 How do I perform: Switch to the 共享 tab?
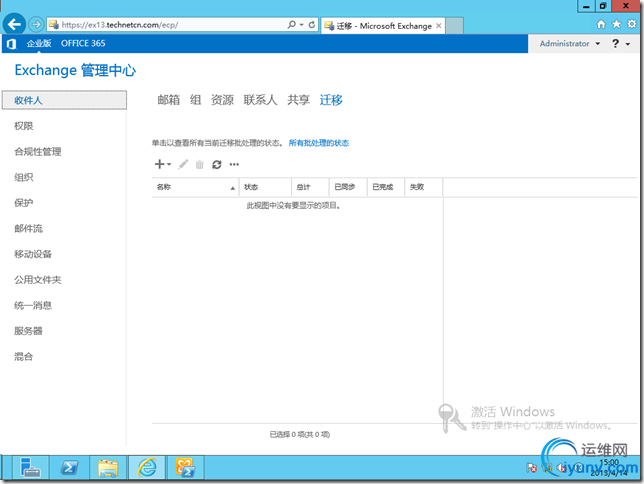[x=299, y=100]
